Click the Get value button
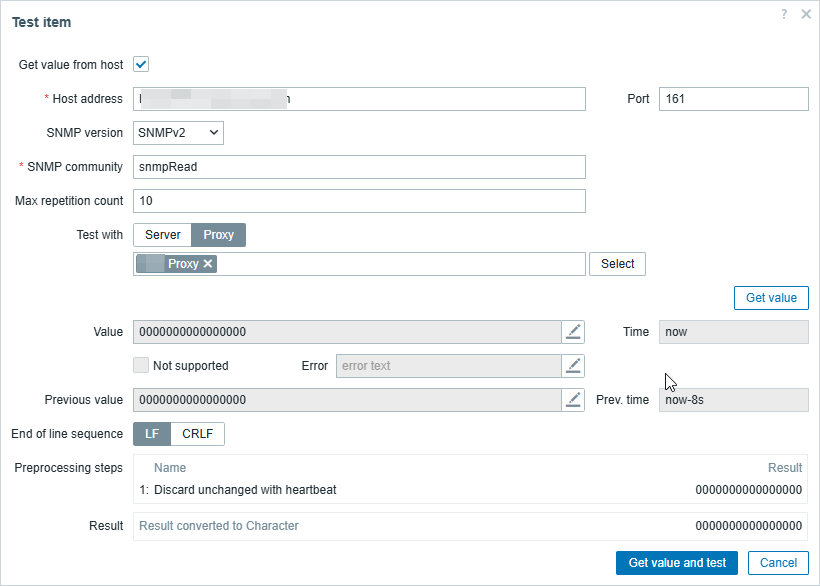 (771, 298)
